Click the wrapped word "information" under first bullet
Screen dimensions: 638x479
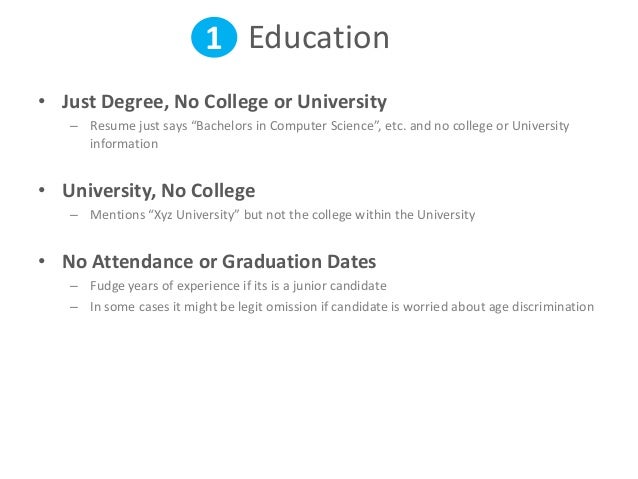(124, 143)
